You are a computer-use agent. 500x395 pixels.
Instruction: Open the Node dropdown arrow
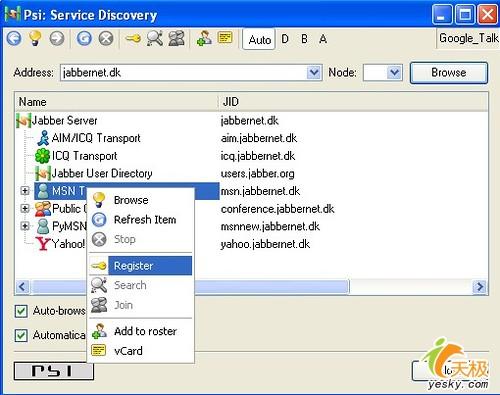click(x=395, y=72)
